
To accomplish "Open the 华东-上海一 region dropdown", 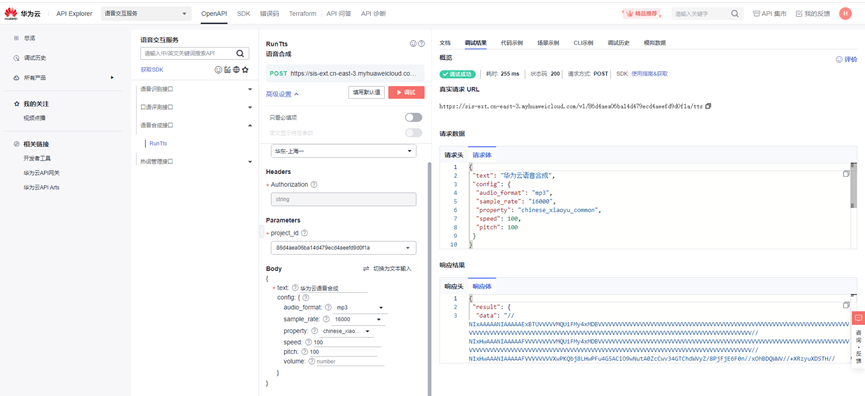I will 344,151.
